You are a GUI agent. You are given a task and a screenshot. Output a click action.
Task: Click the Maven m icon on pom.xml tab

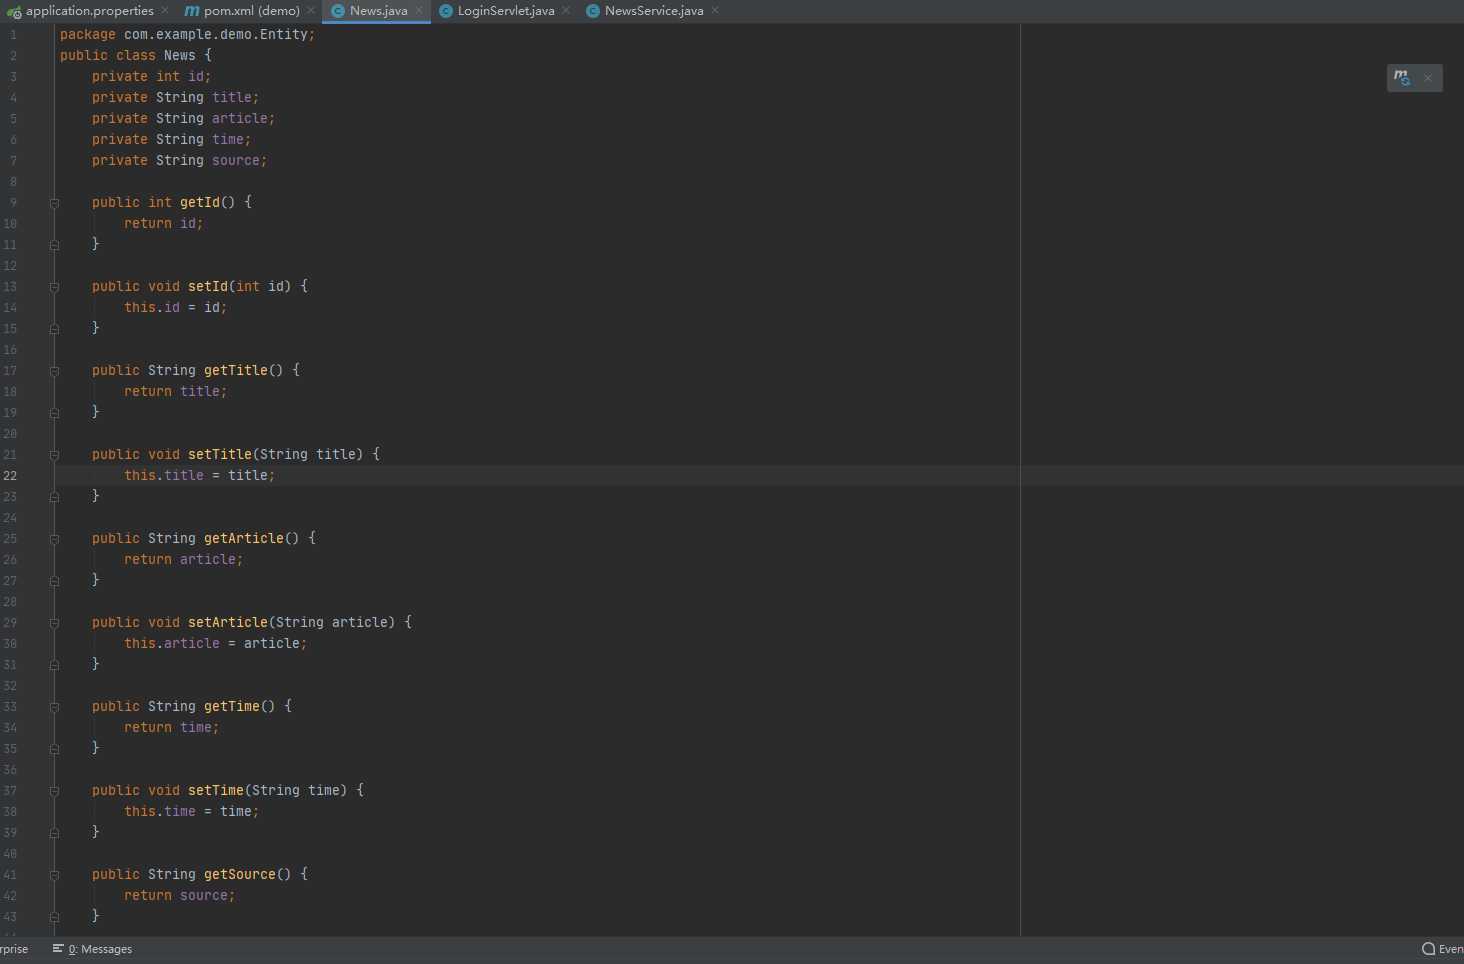(192, 11)
